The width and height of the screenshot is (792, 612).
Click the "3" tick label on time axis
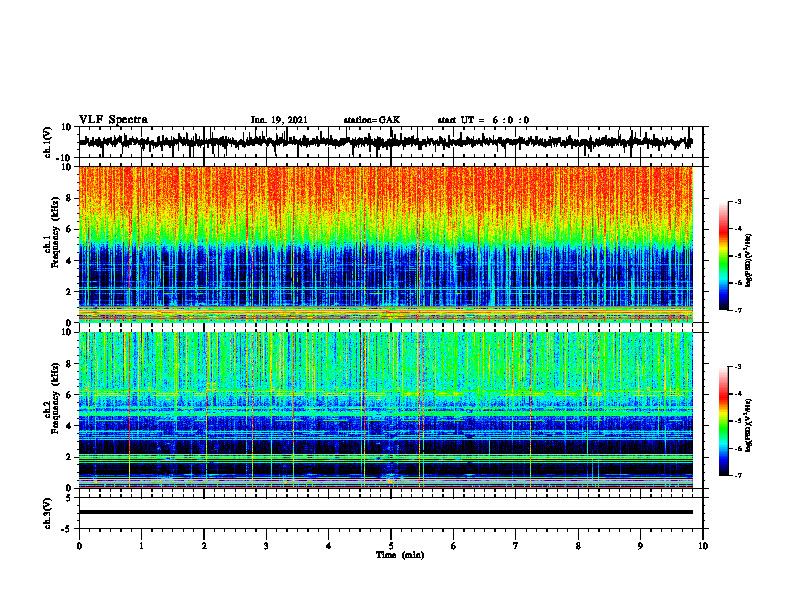click(266, 546)
